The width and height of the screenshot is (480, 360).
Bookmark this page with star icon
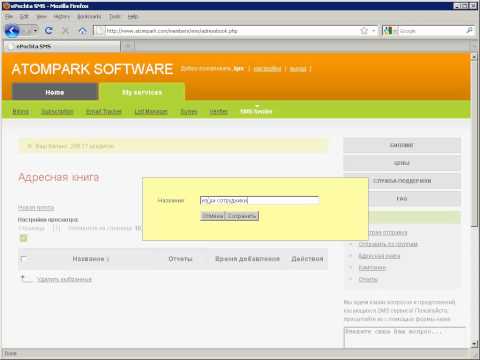[364, 31]
